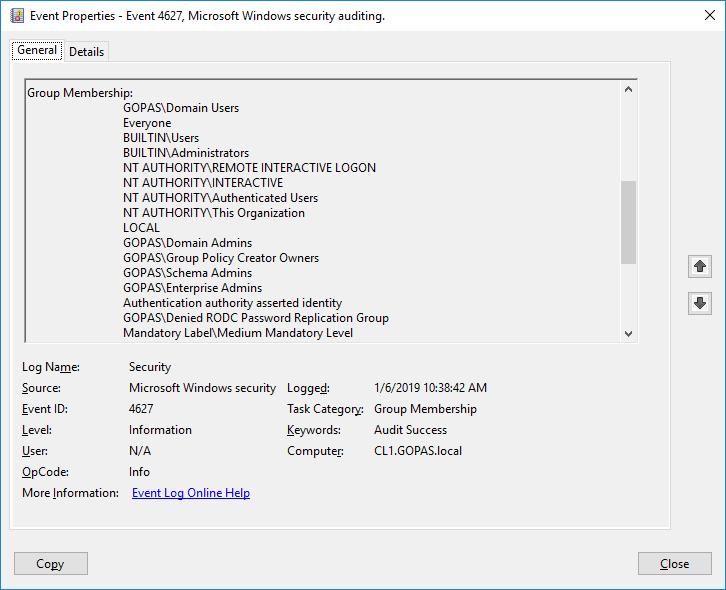Click the Level value 'Information'
Screen dimensions: 726x590
tap(160, 430)
